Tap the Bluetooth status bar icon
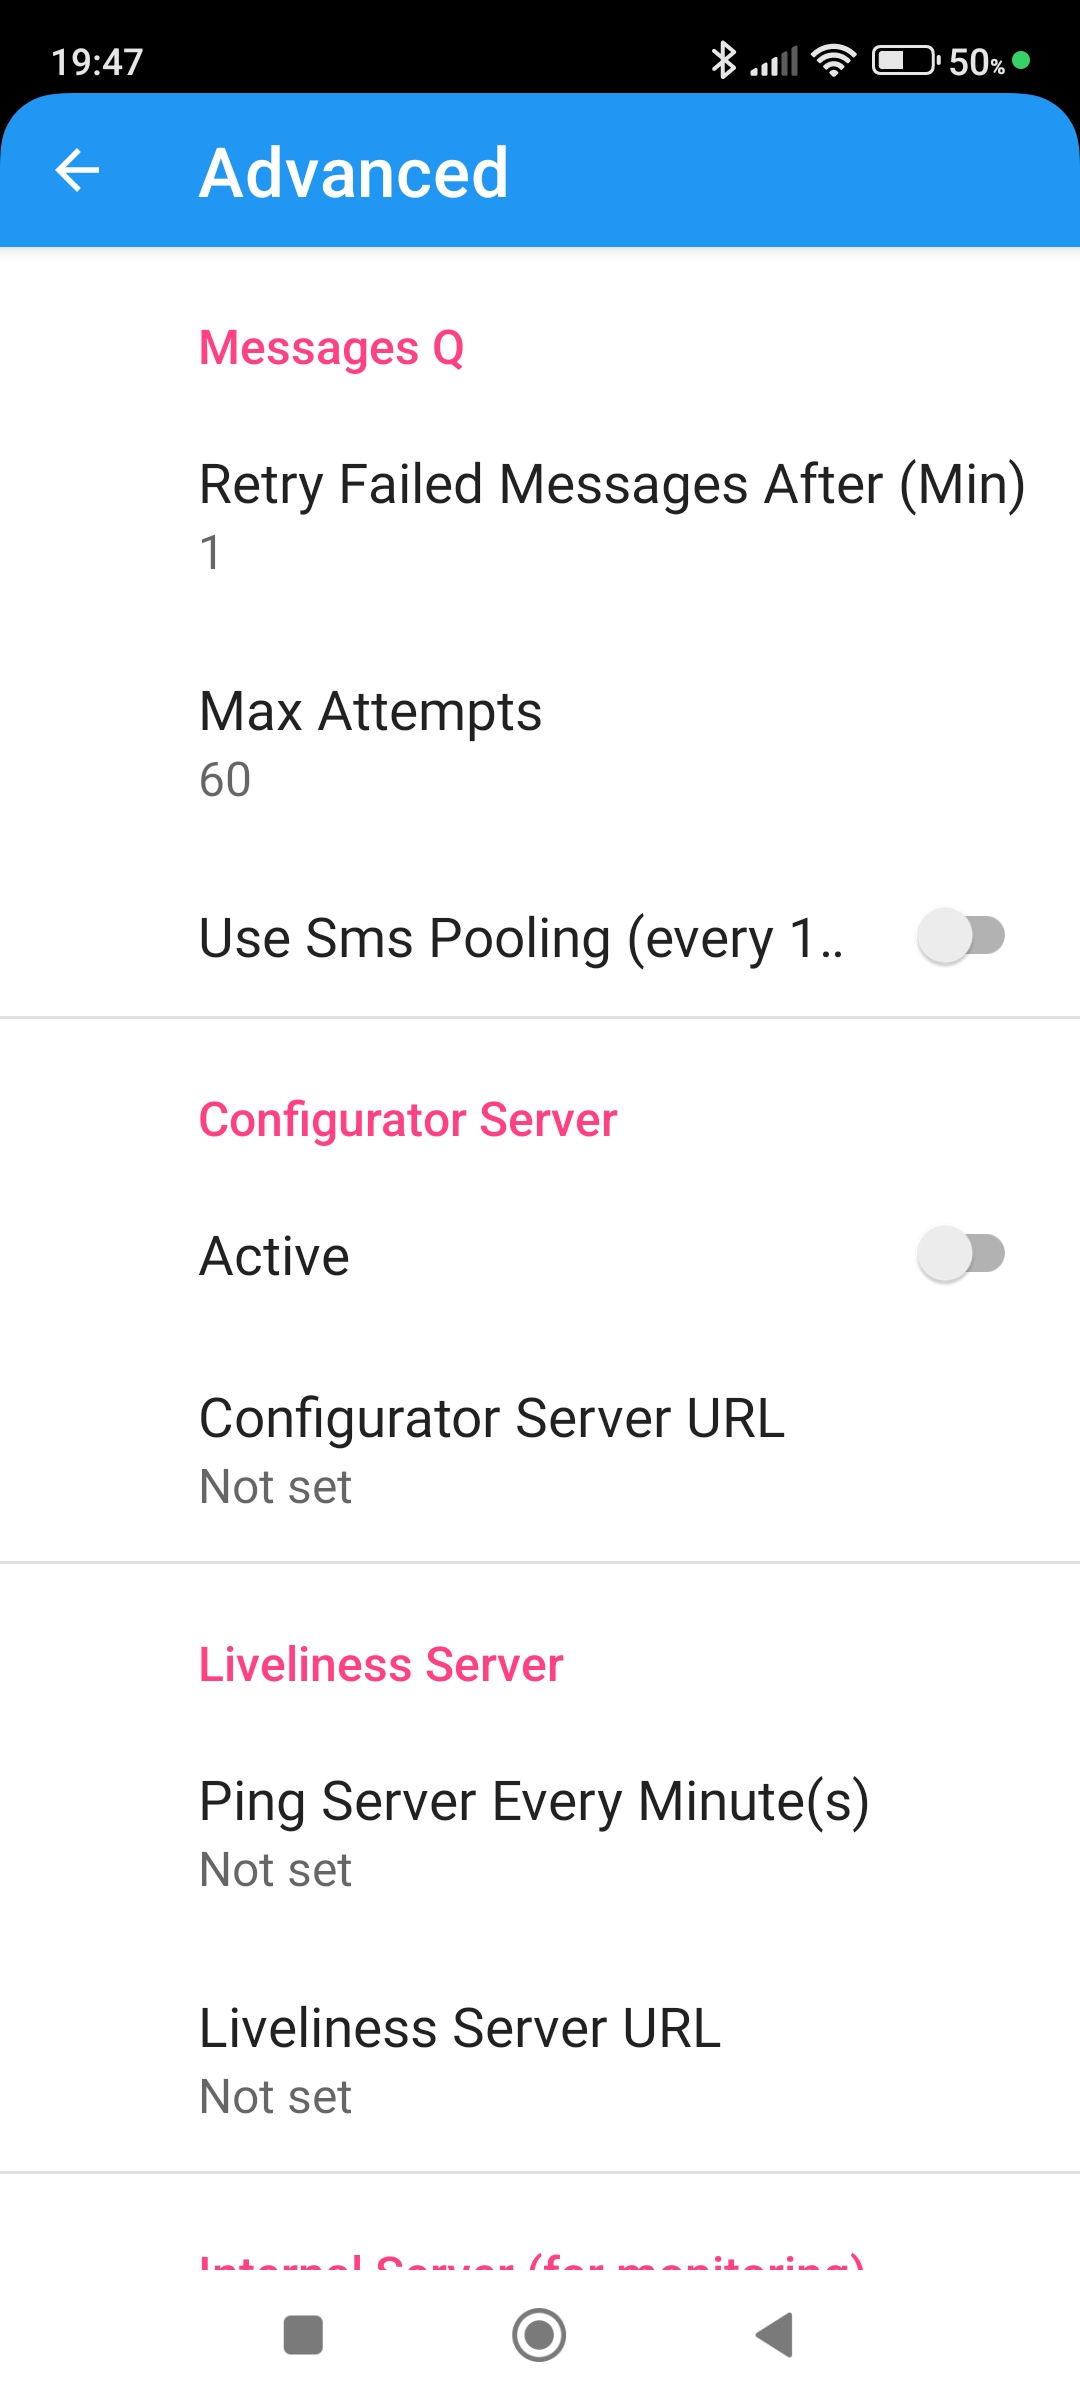Screen dimensions: 1080x2400 click(722, 61)
